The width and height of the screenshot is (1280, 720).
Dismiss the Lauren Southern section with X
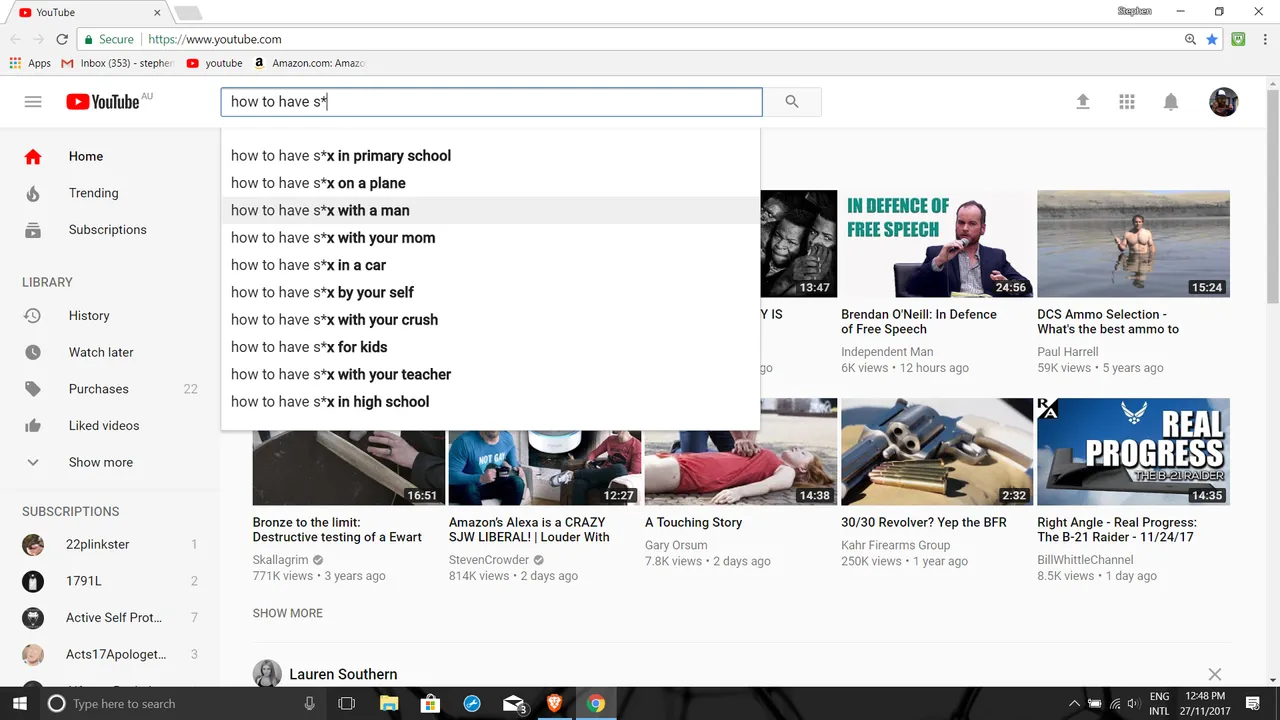coord(1214,675)
